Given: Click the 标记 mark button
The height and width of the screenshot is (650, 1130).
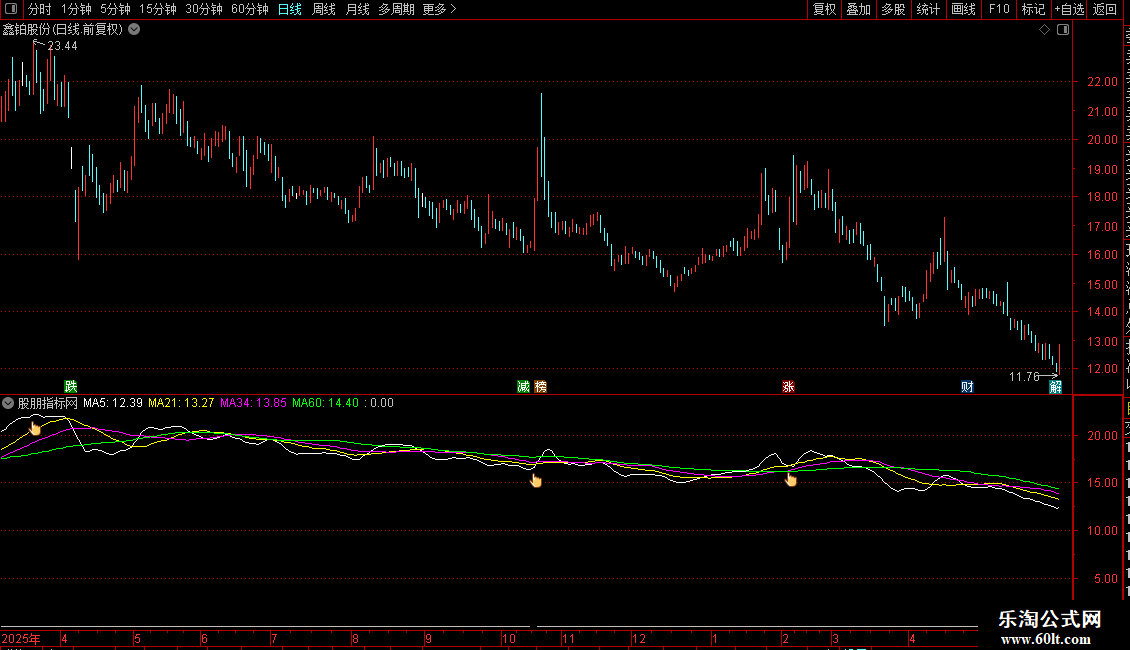Looking at the screenshot, I should point(1033,9).
